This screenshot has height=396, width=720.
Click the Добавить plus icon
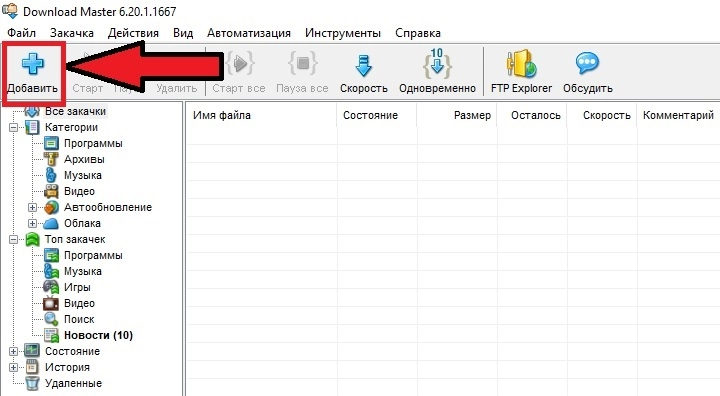coord(33,63)
